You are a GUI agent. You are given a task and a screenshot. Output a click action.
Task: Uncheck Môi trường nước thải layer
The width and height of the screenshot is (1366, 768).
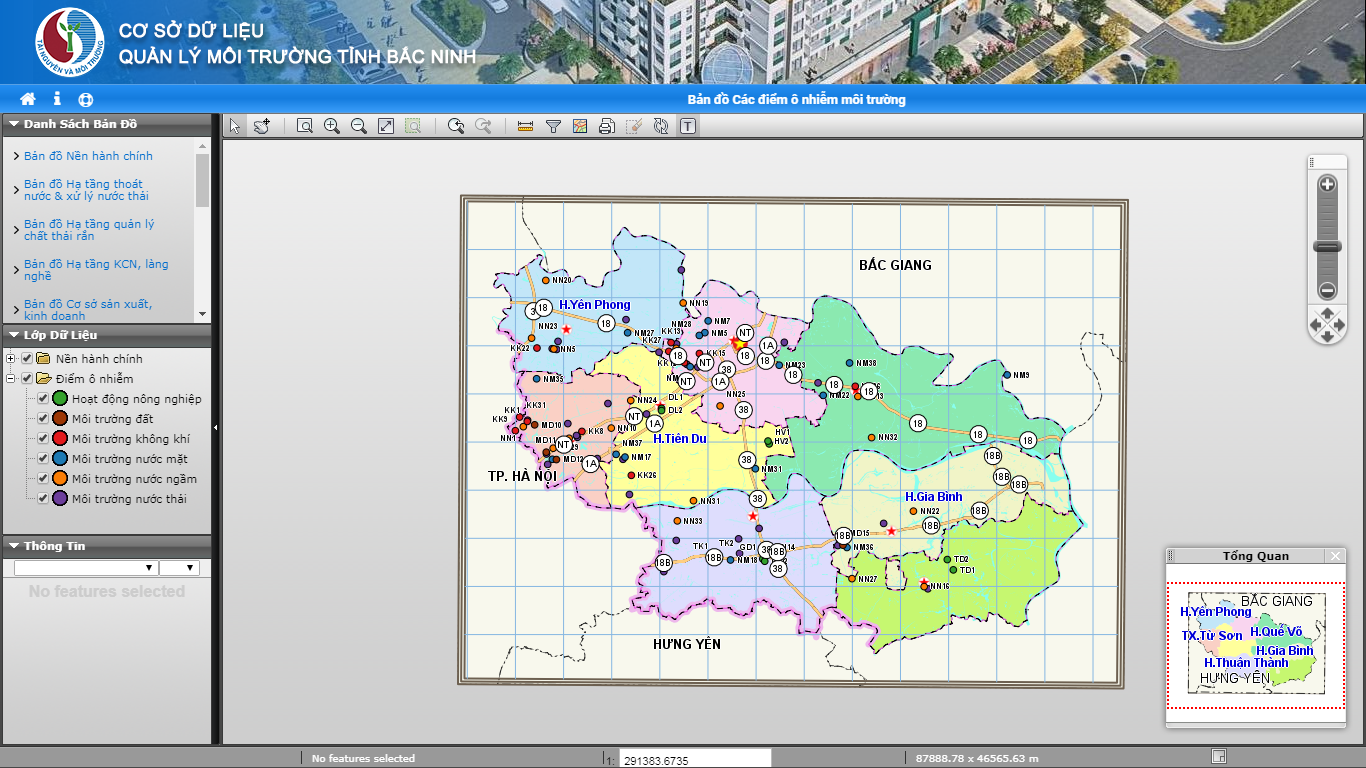click(43, 498)
